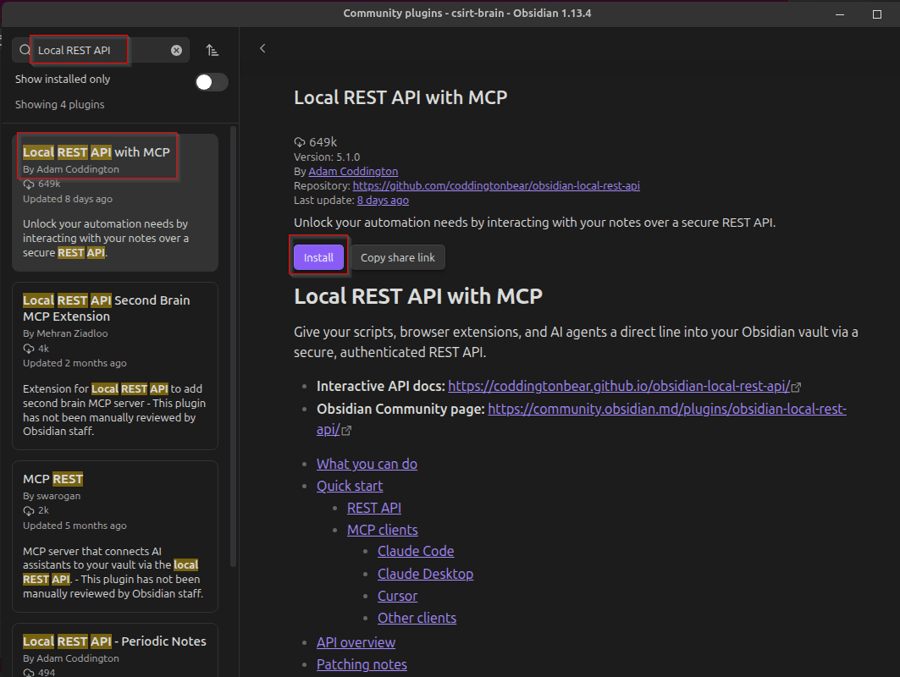Jump to API overview section
This screenshot has height=677, width=900.
(356, 643)
